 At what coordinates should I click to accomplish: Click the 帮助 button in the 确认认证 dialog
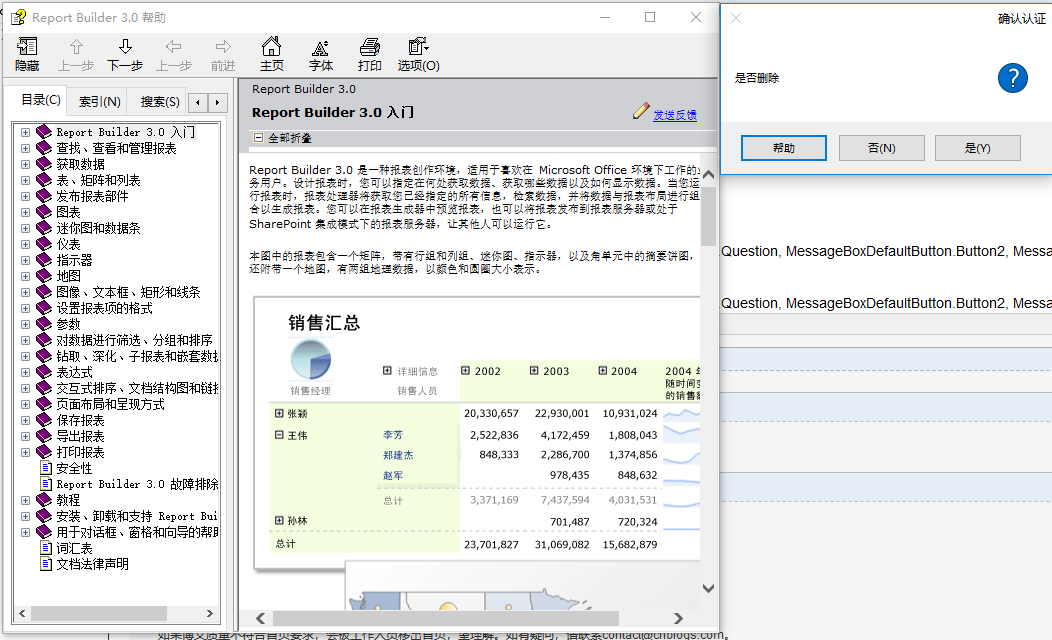(x=784, y=148)
